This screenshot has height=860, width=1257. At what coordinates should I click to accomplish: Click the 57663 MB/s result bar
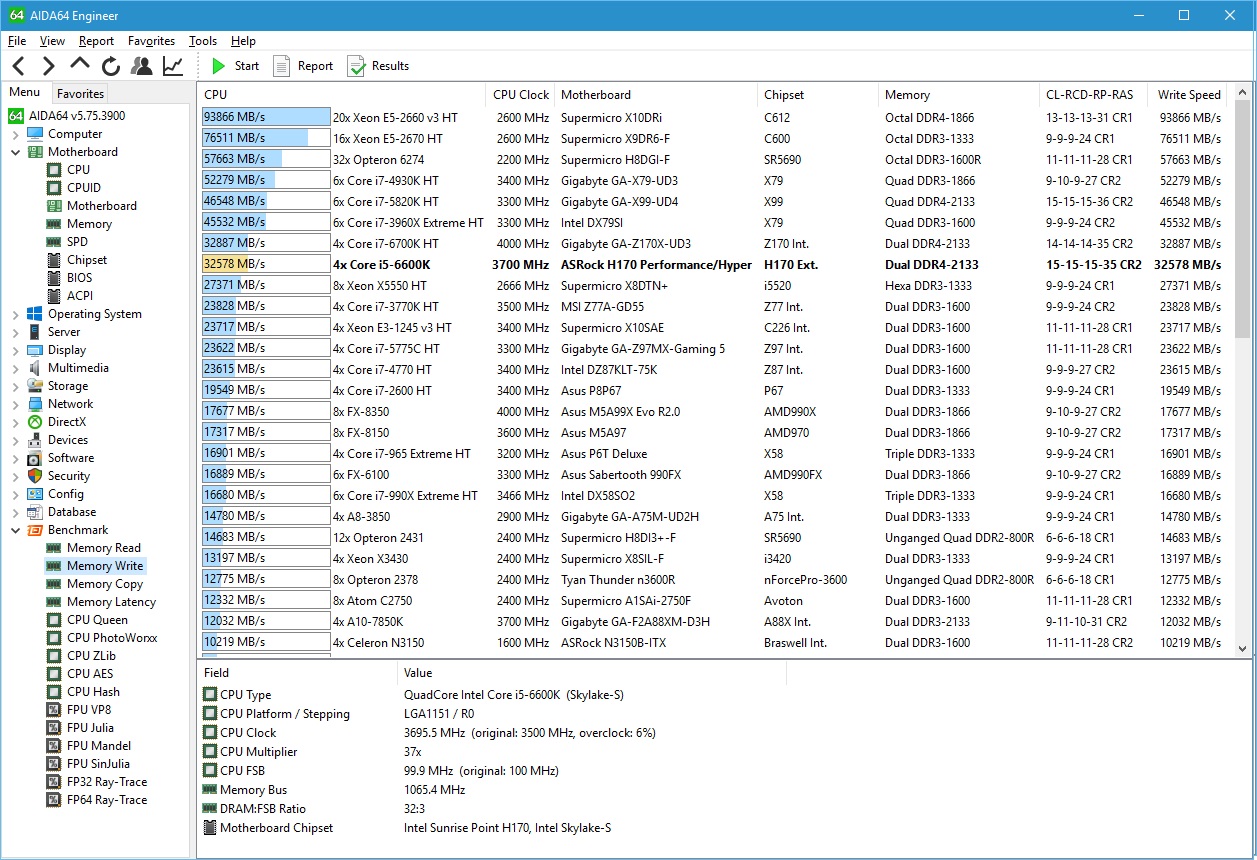(x=266, y=159)
